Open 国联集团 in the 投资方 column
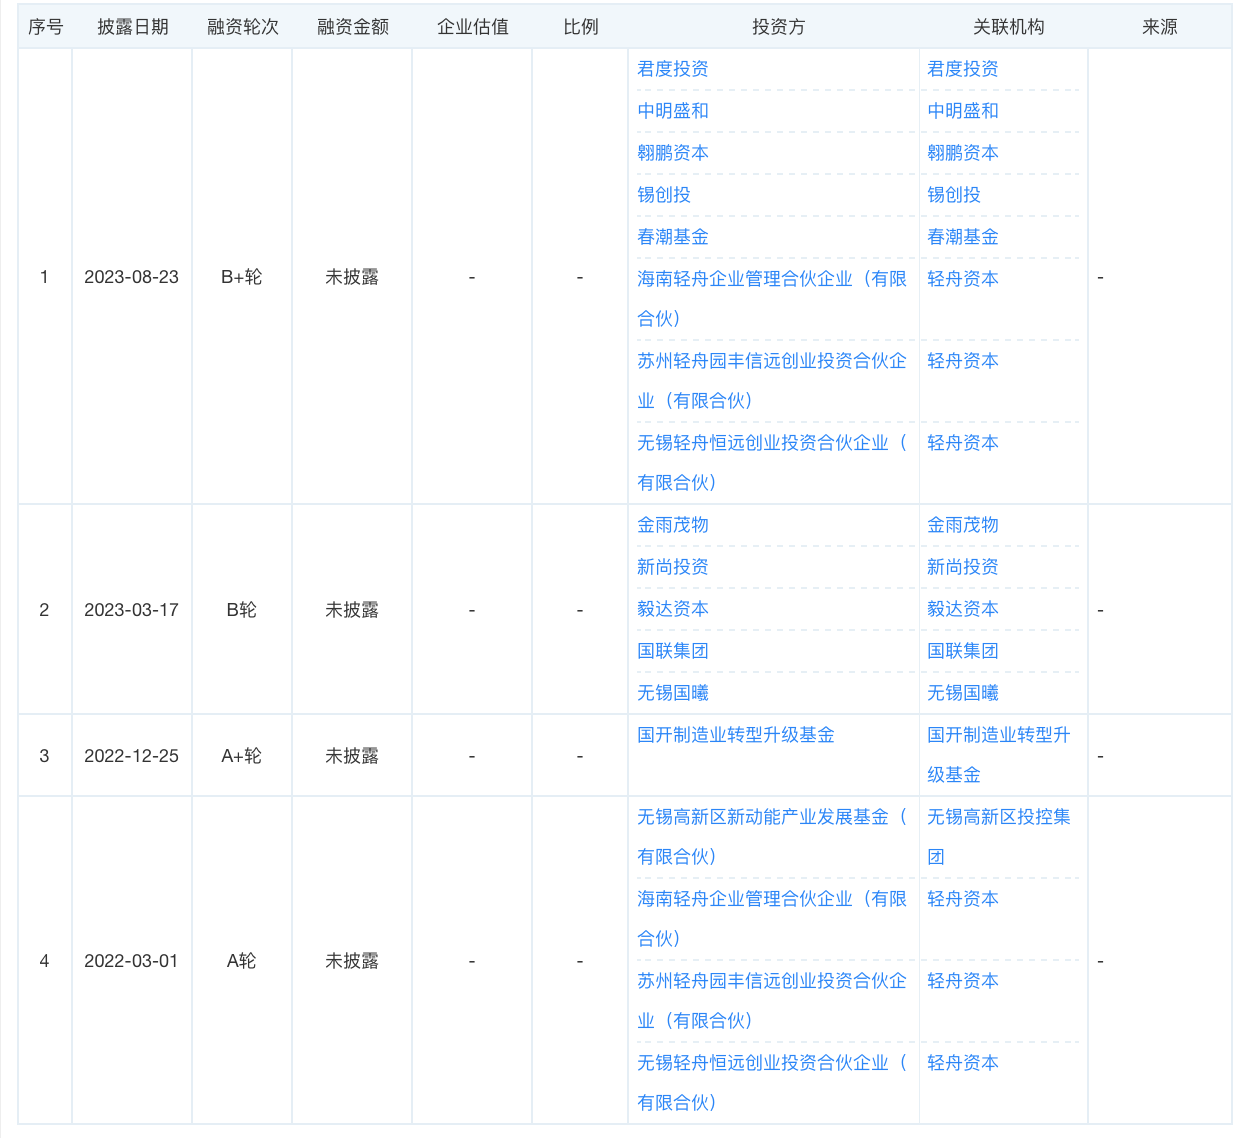 click(673, 651)
